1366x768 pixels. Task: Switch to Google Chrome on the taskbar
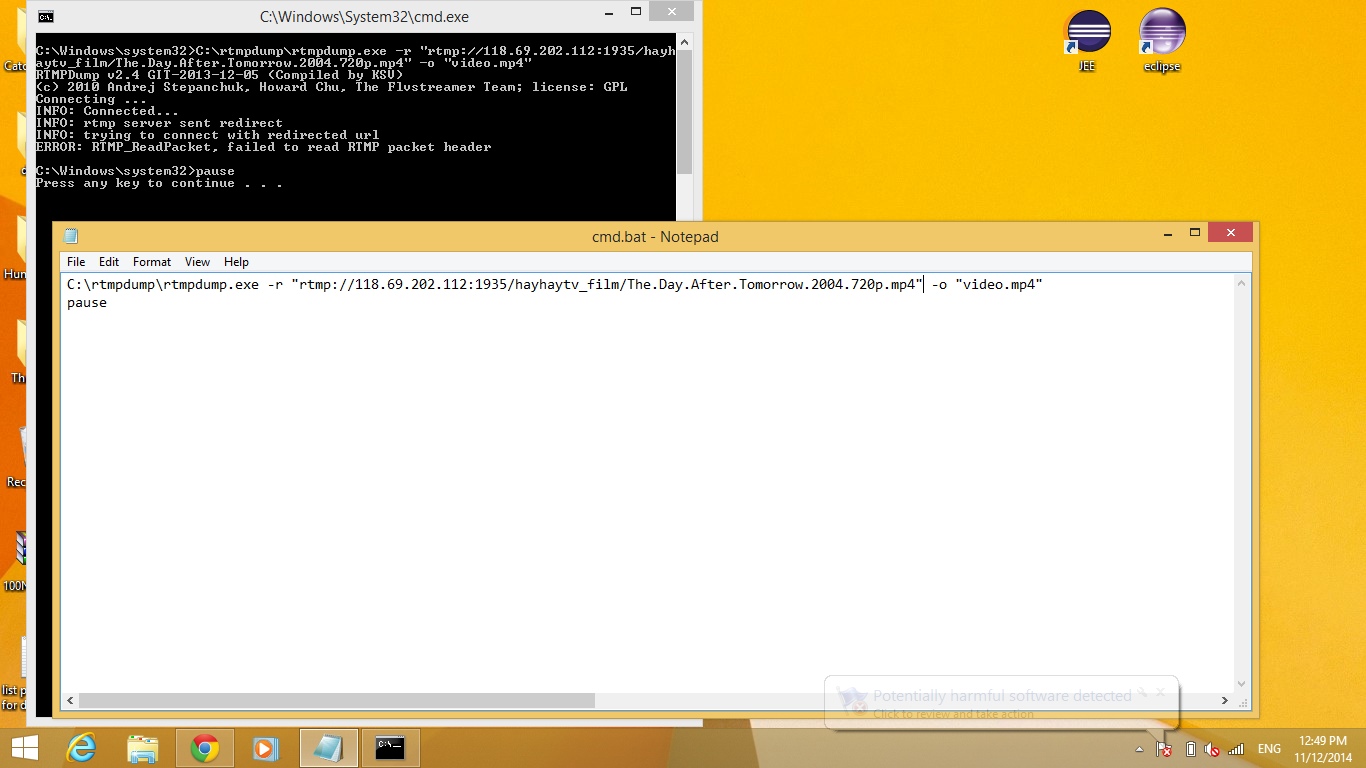pos(205,748)
